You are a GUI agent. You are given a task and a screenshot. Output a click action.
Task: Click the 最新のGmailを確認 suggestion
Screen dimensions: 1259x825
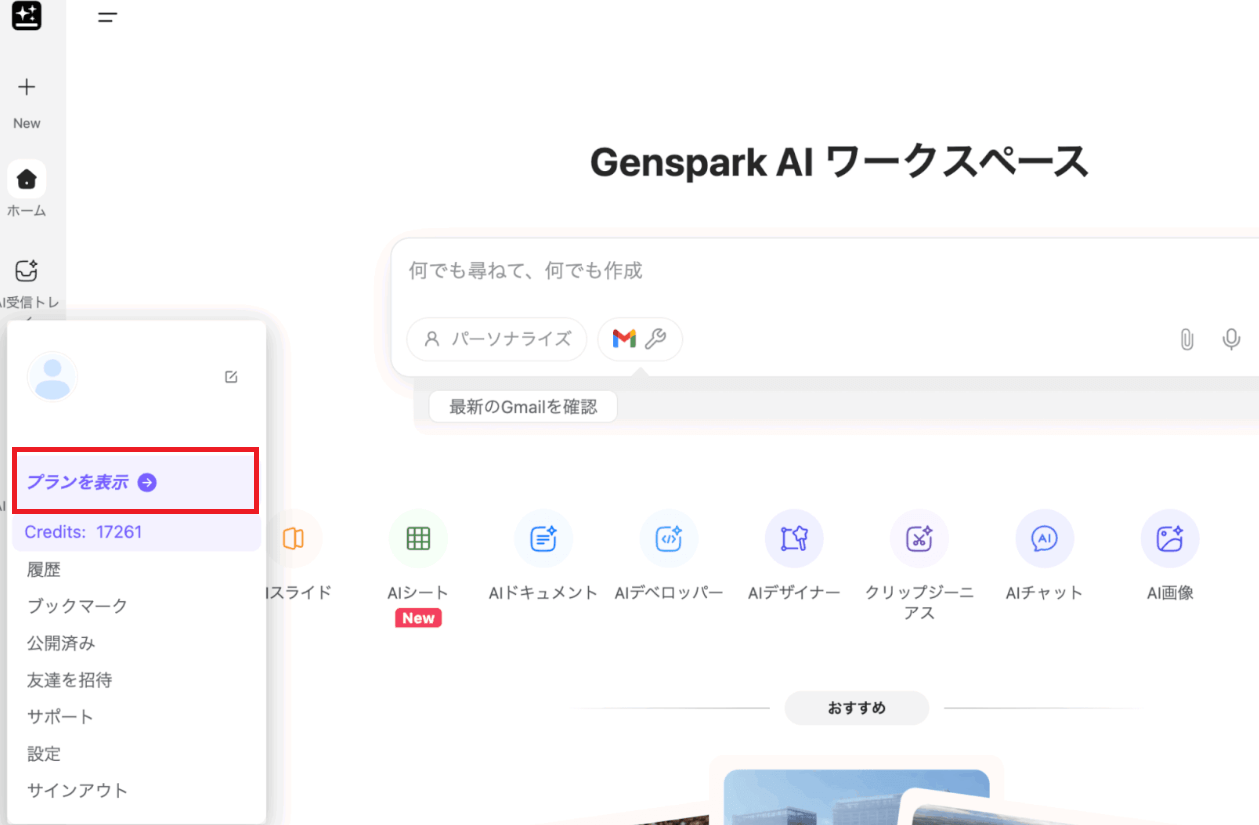click(523, 407)
